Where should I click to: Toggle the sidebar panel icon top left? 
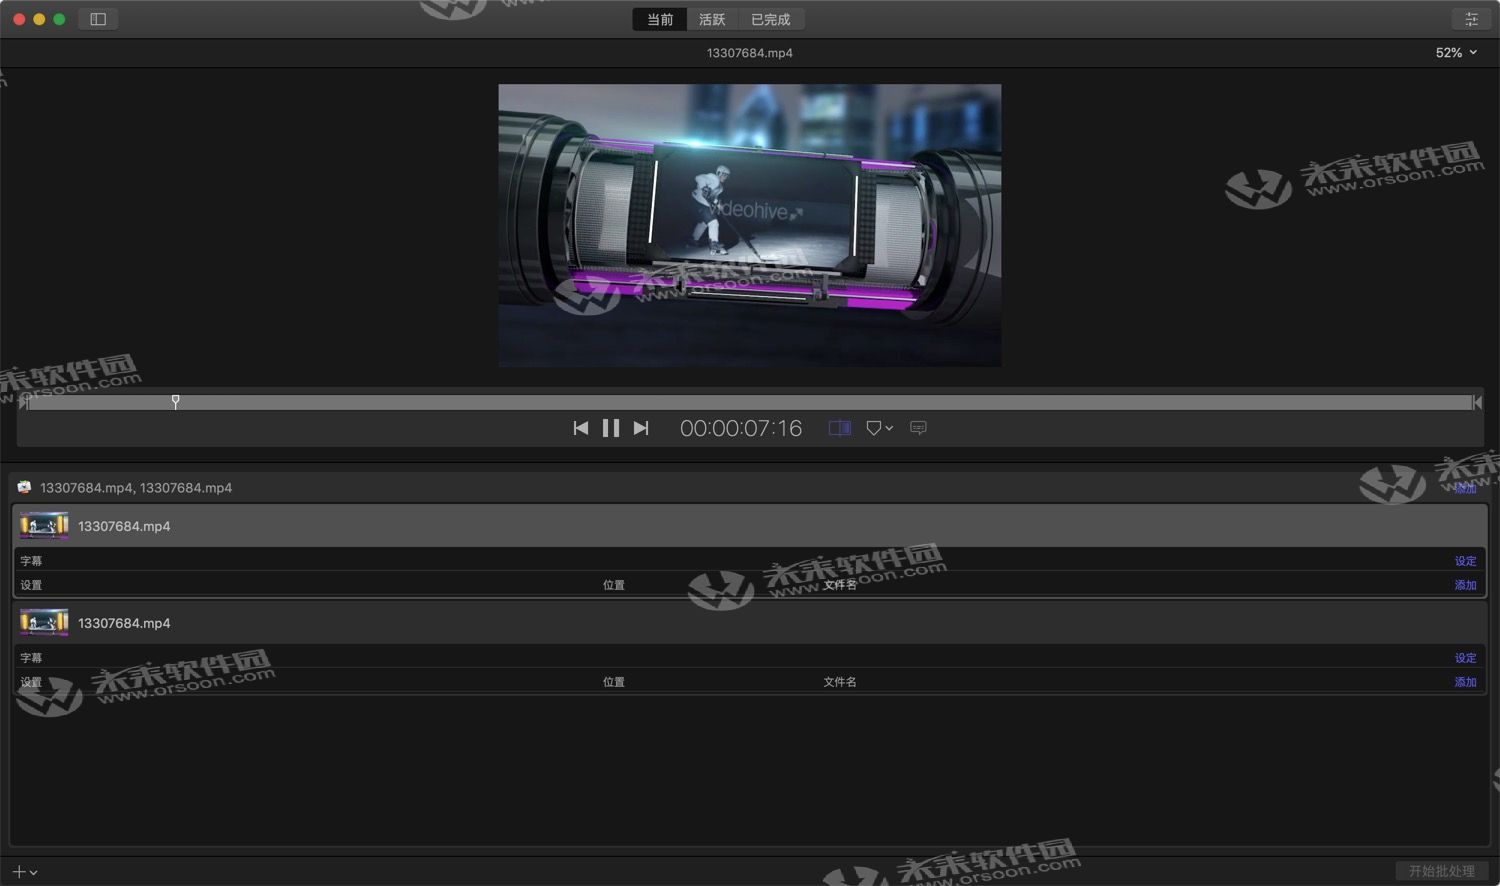pyautogui.click(x=97, y=18)
